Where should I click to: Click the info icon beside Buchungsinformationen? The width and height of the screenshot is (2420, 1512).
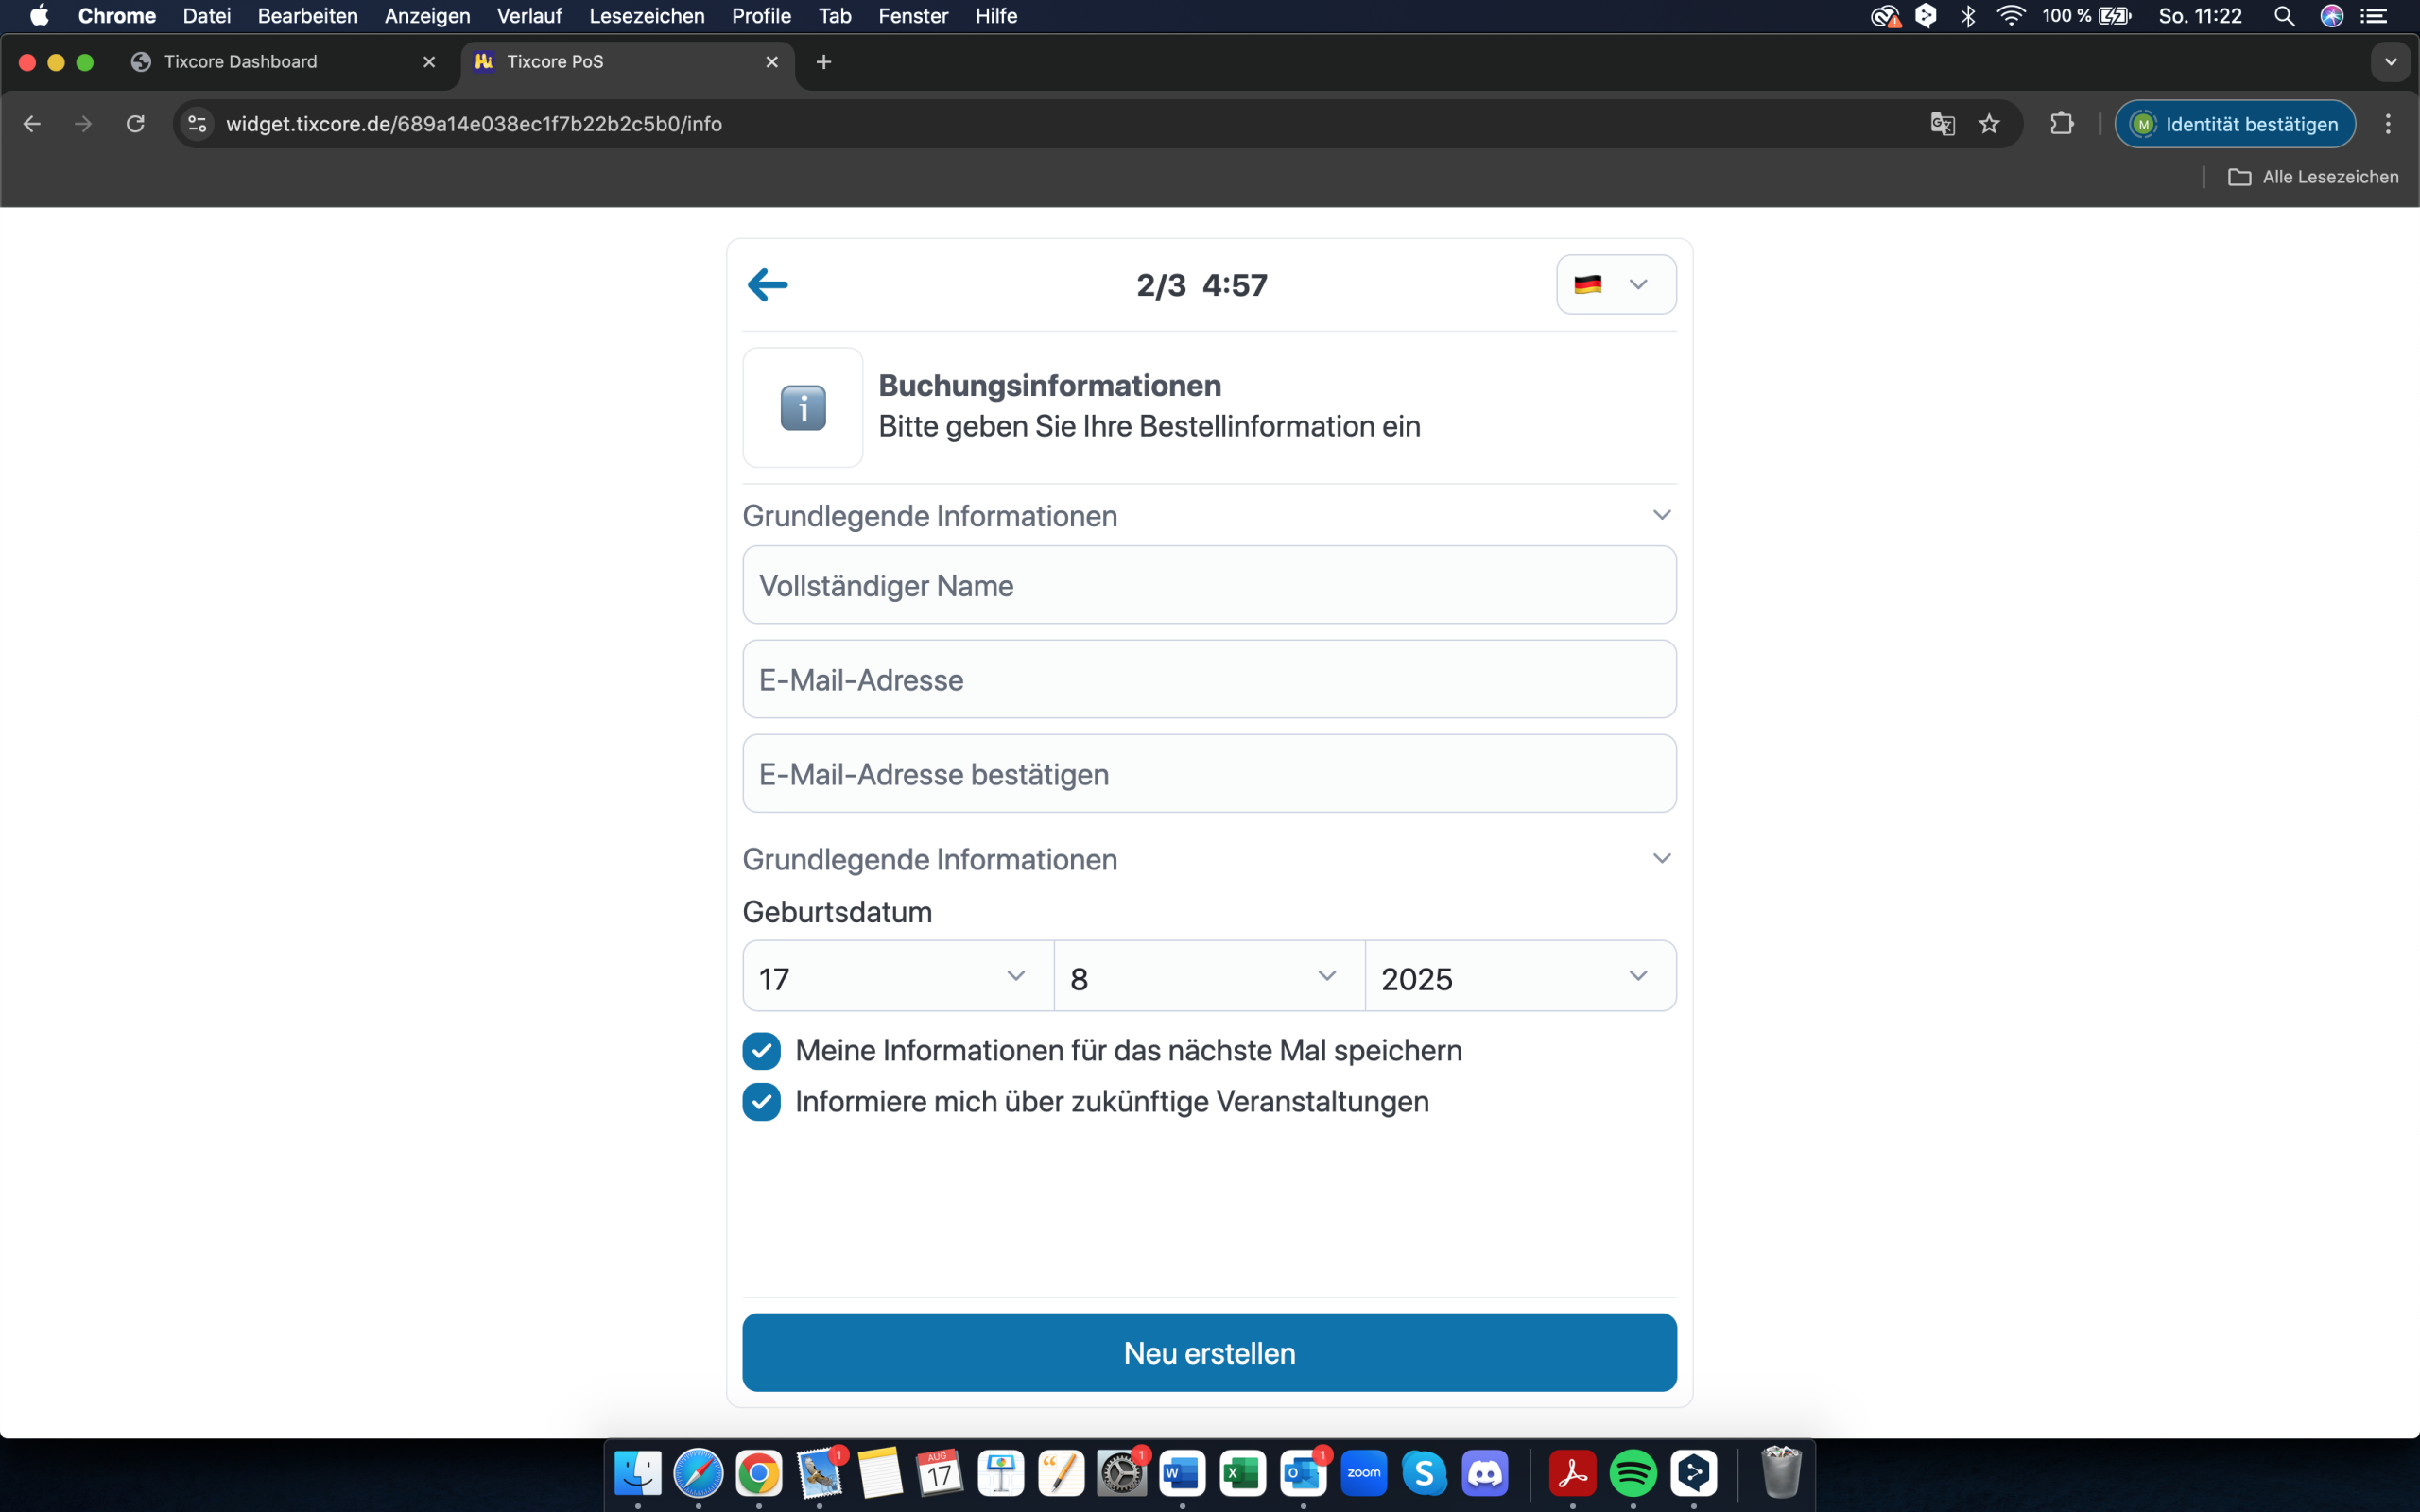click(x=802, y=408)
